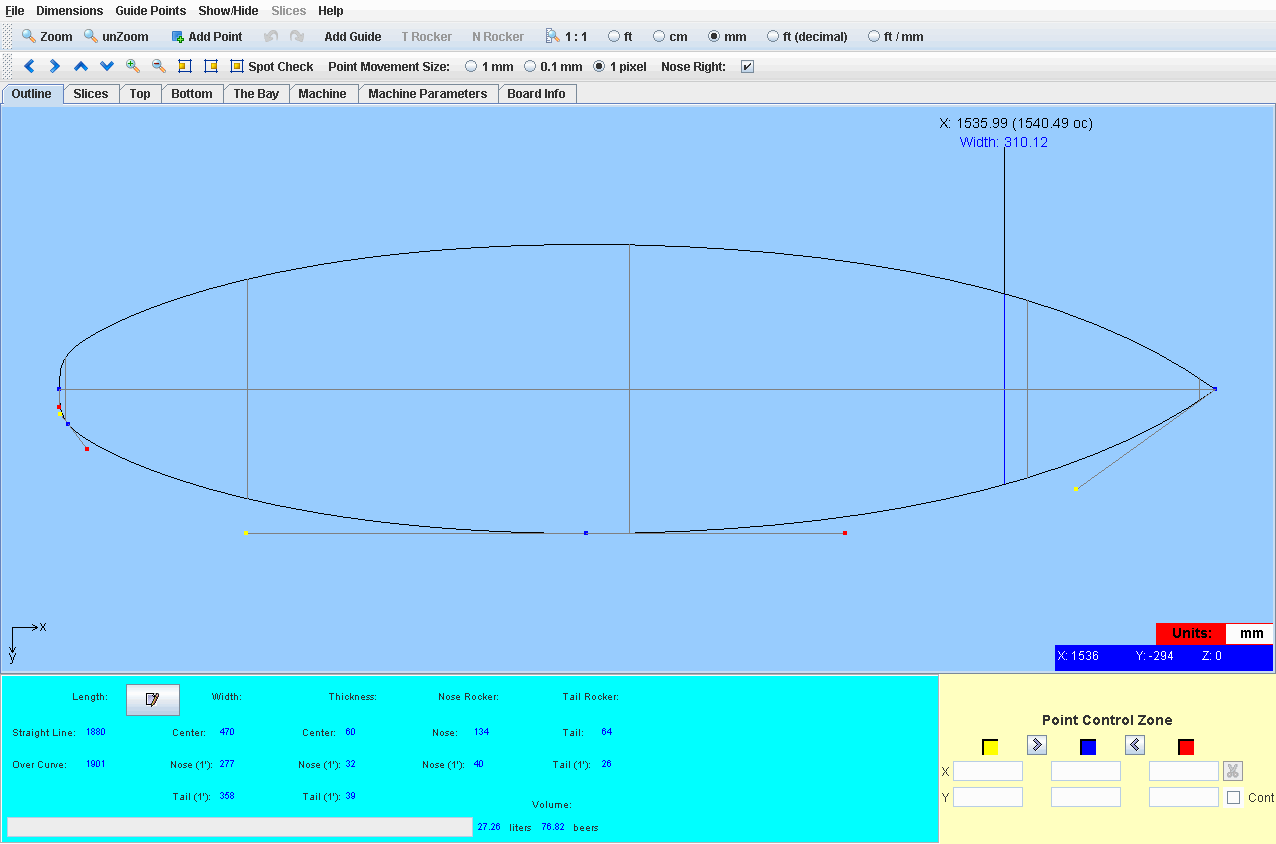1276x844 pixels.
Task: Click the yellow point X input field
Action: 987,772
